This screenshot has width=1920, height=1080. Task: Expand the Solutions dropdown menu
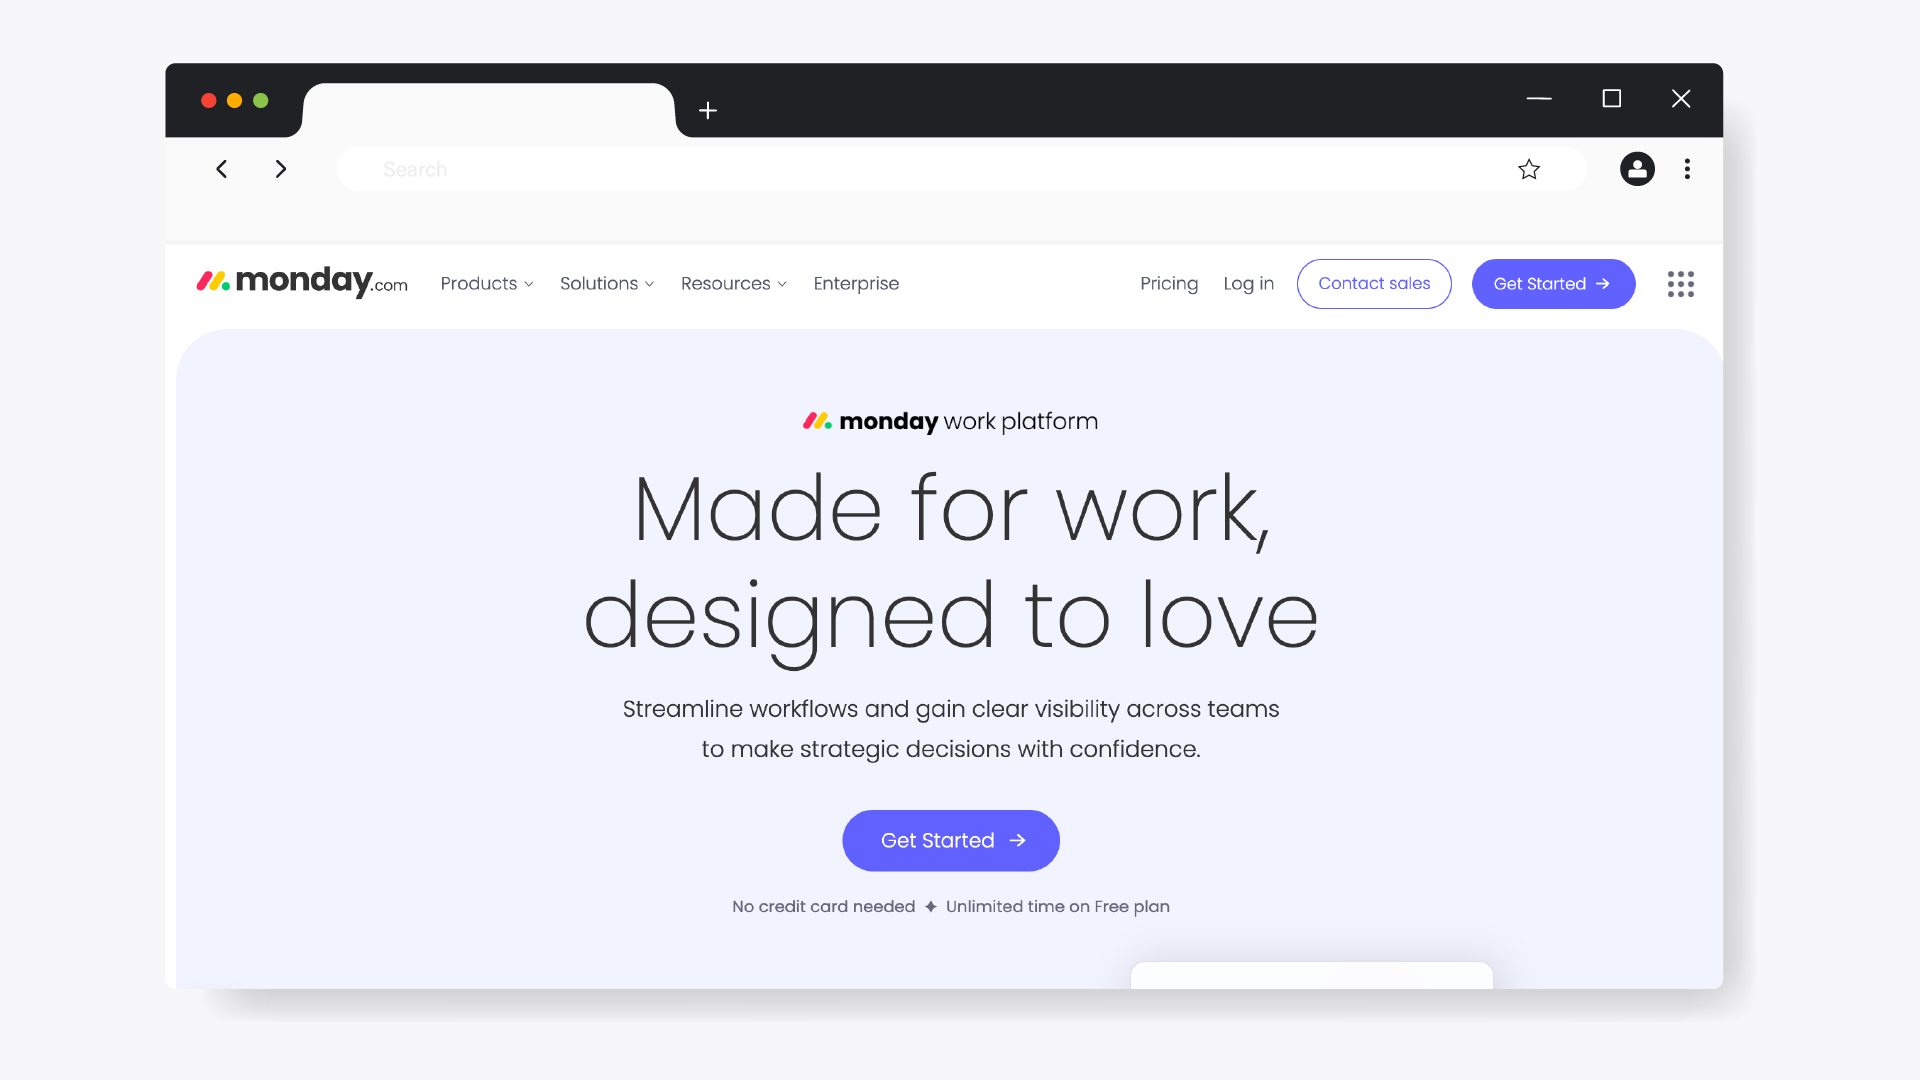(605, 284)
